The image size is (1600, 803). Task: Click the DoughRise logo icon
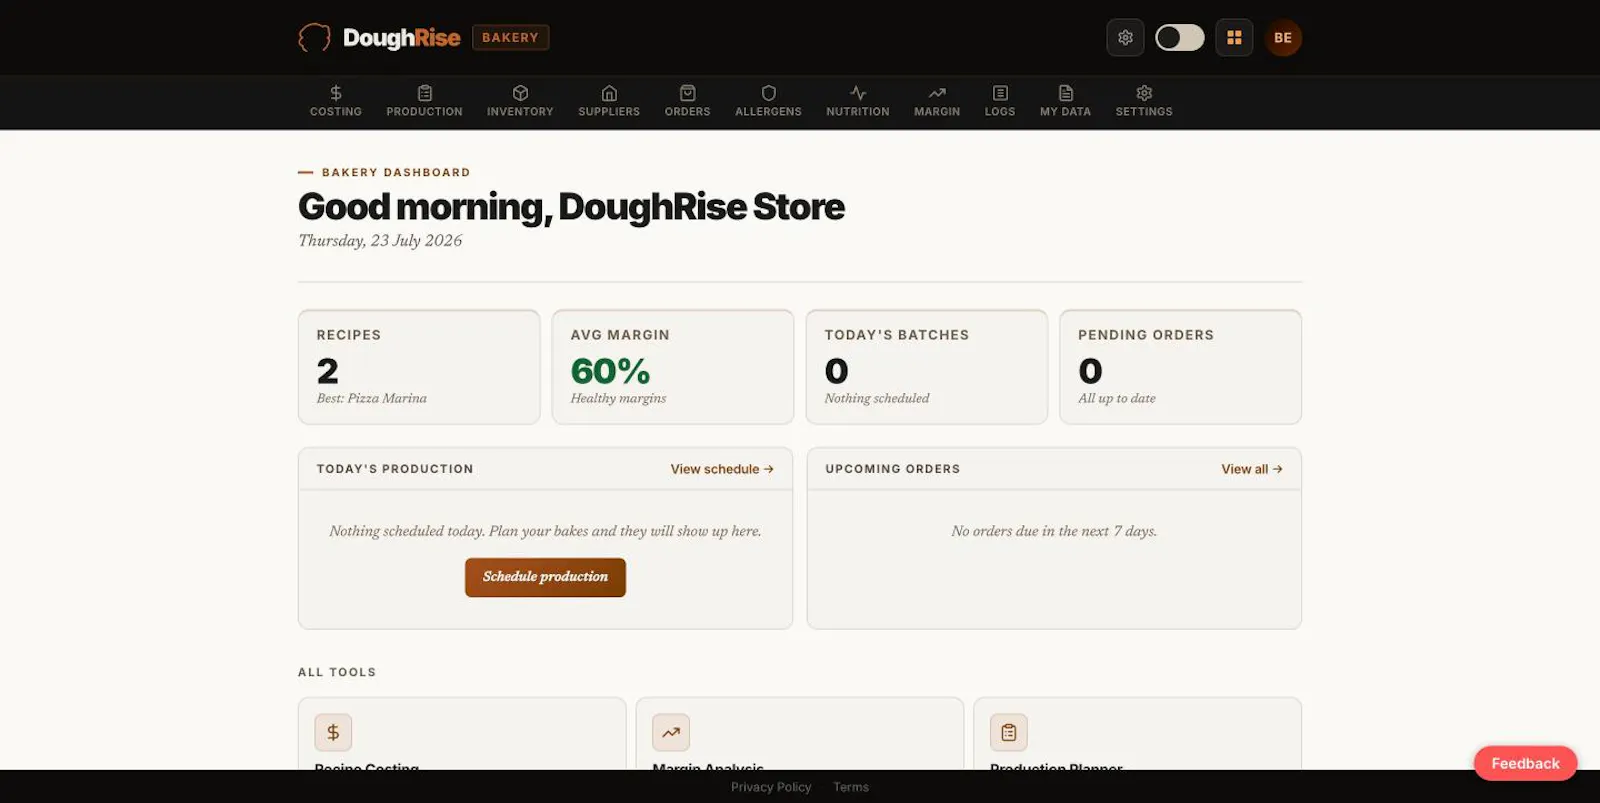(x=314, y=38)
